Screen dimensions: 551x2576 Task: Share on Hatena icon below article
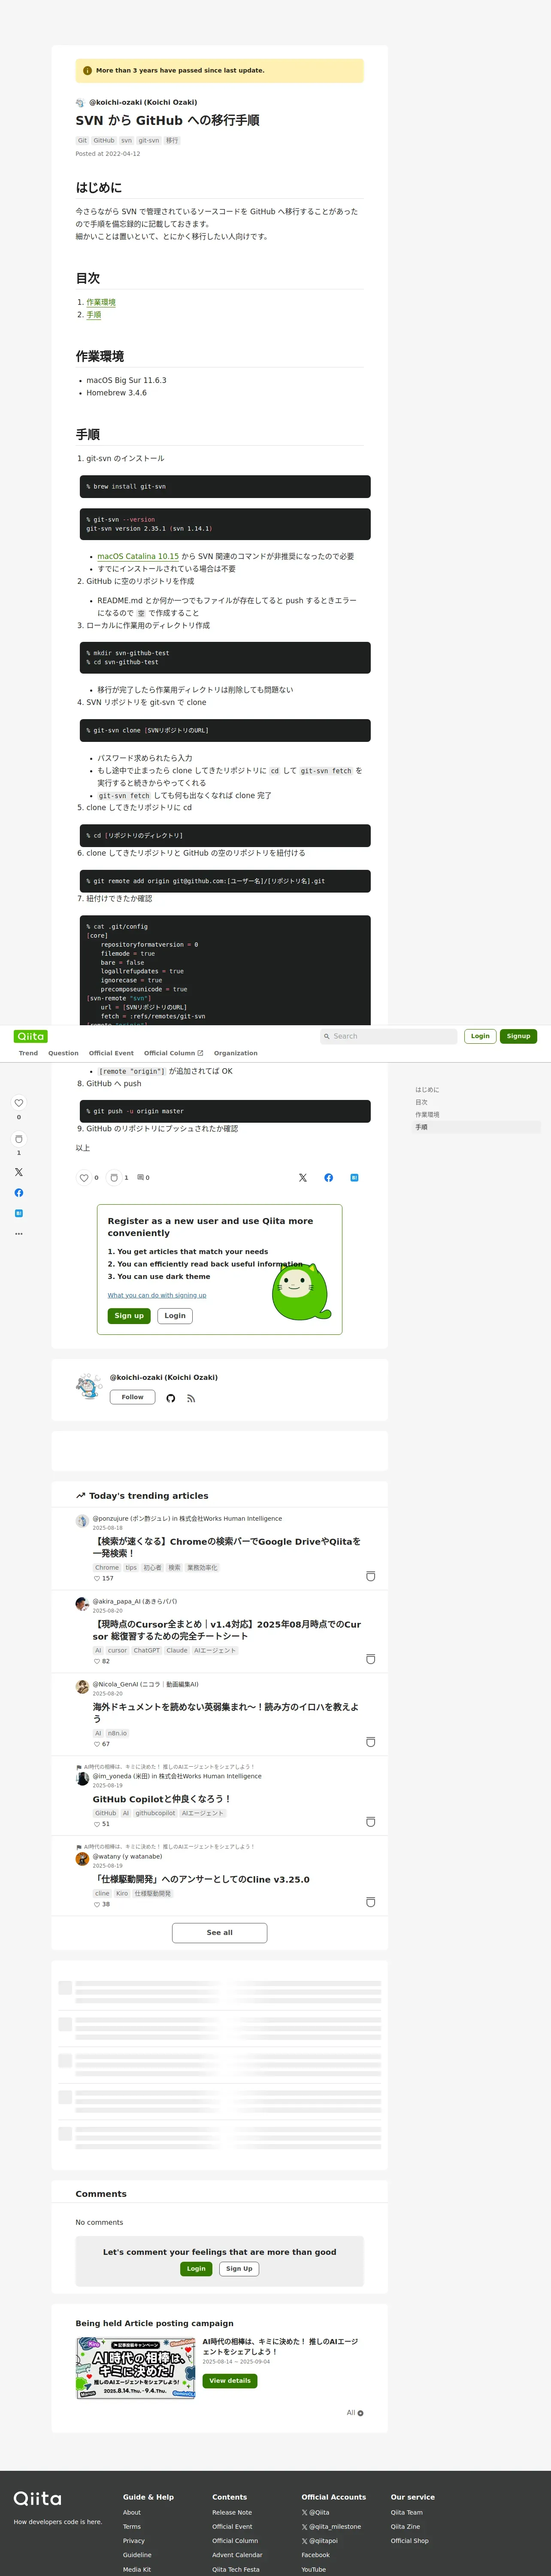pos(355,1178)
